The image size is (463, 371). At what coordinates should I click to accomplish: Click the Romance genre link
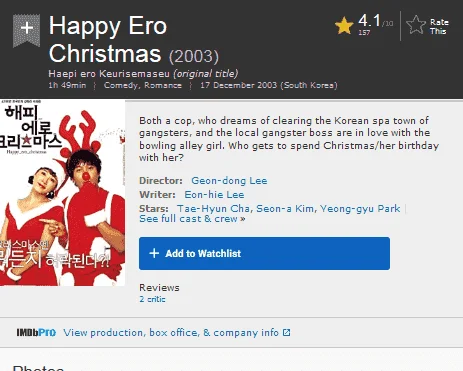(163, 85)
